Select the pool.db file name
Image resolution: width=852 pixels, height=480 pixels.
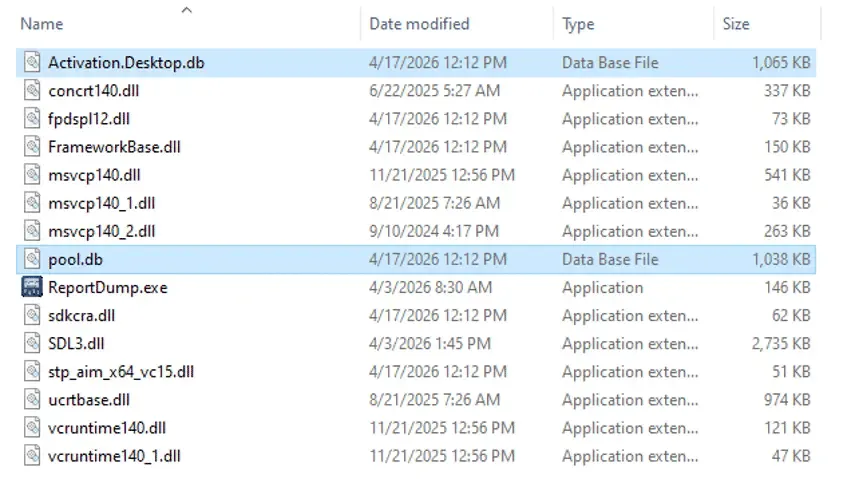click(76, 259)
